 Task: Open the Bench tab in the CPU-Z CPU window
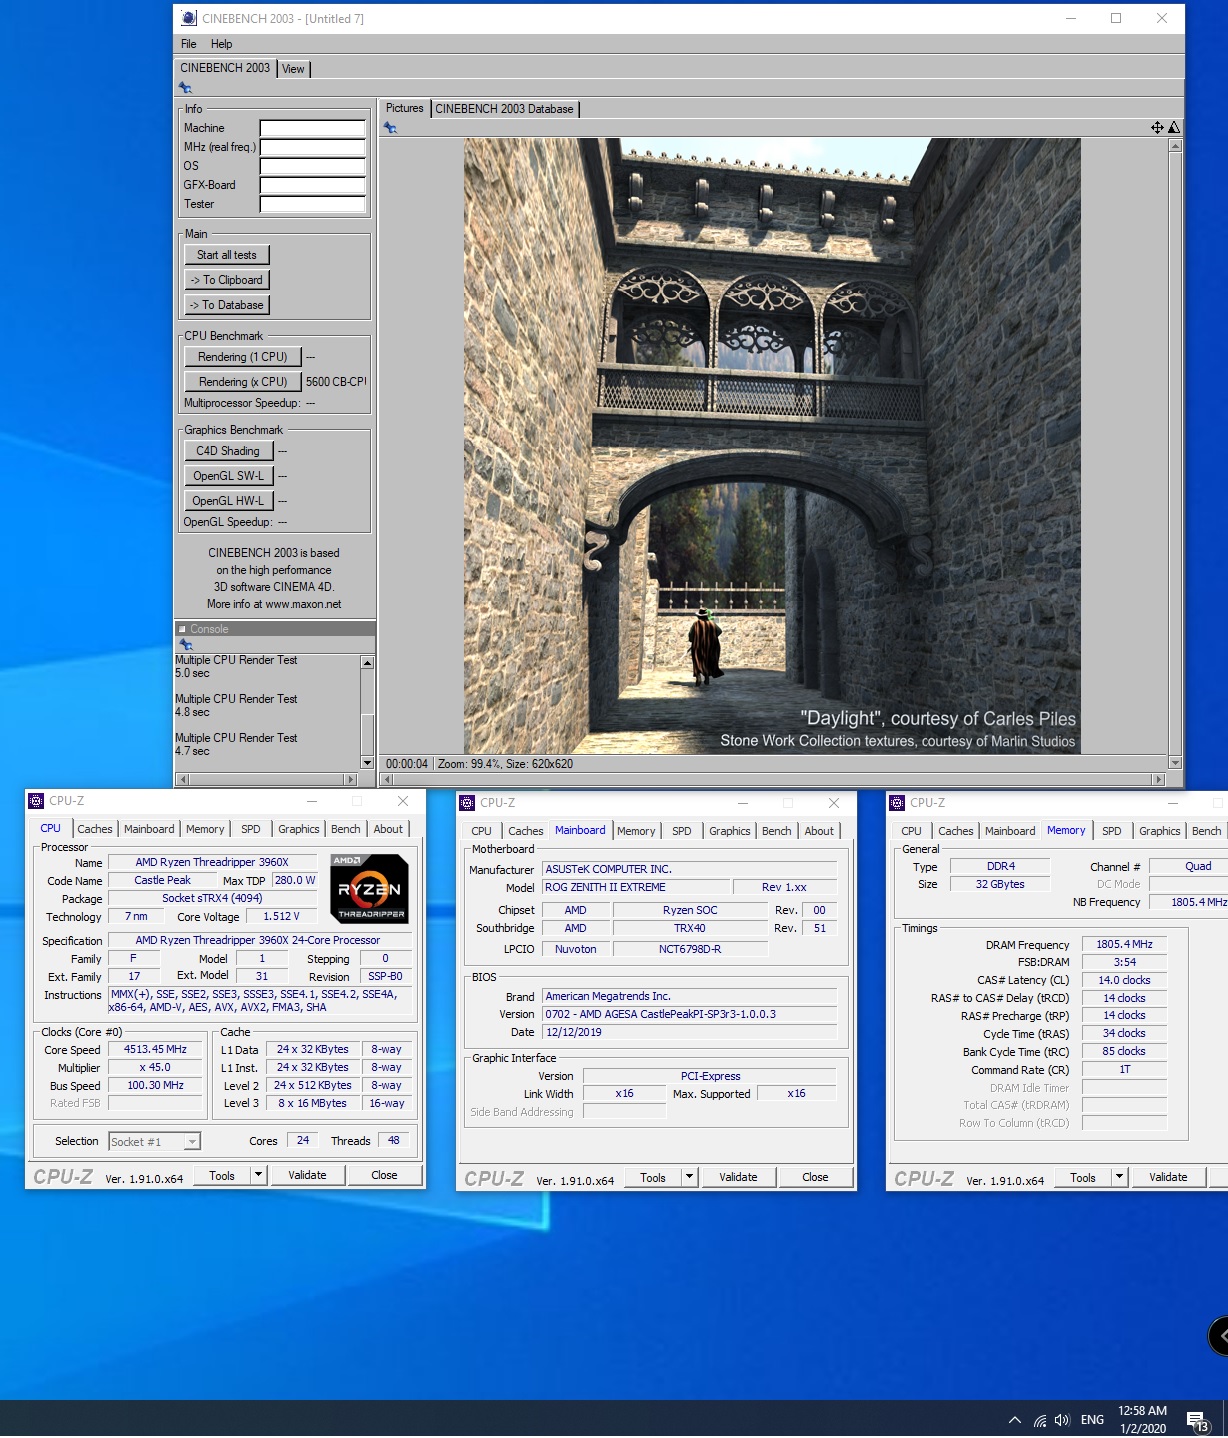tap(346, 829)
